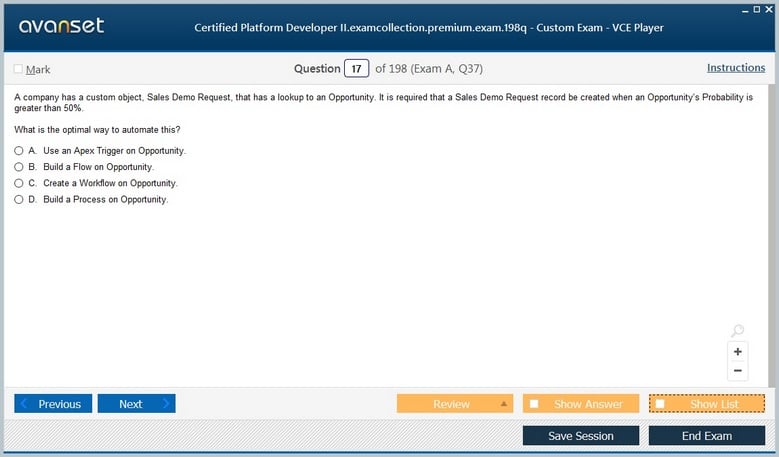Open the Instructions link
This screenshot has height=457, width=779.
[736, 68]
